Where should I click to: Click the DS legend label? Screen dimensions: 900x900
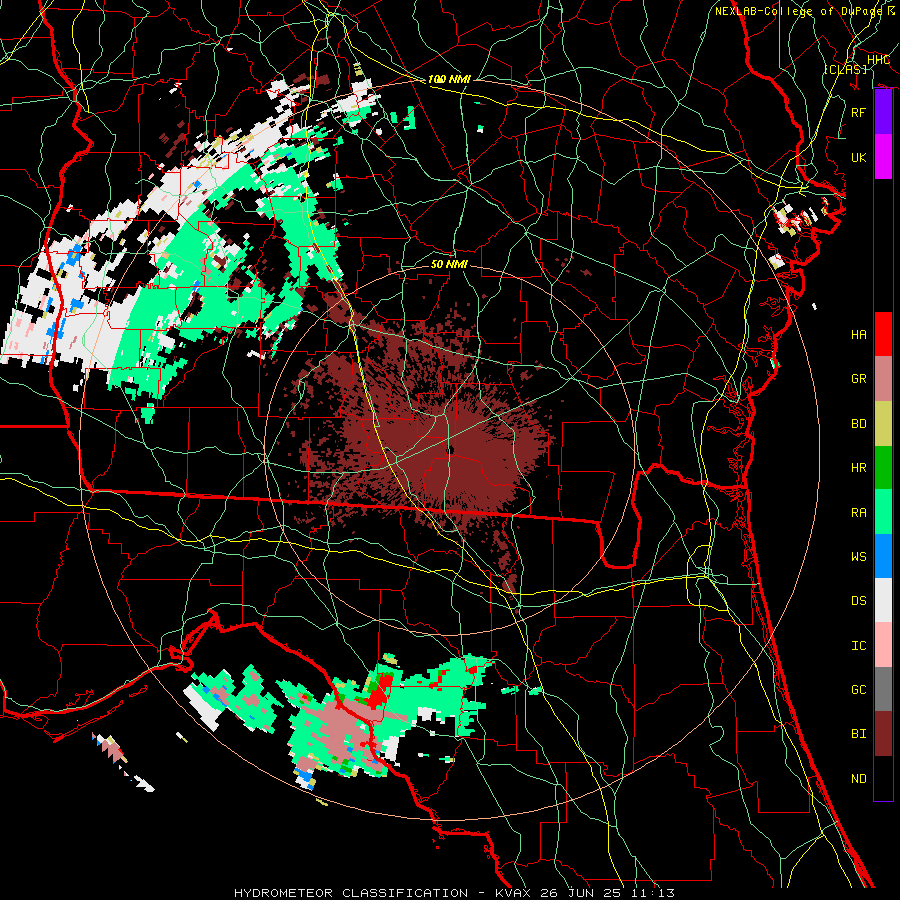(x=858, y=601)
